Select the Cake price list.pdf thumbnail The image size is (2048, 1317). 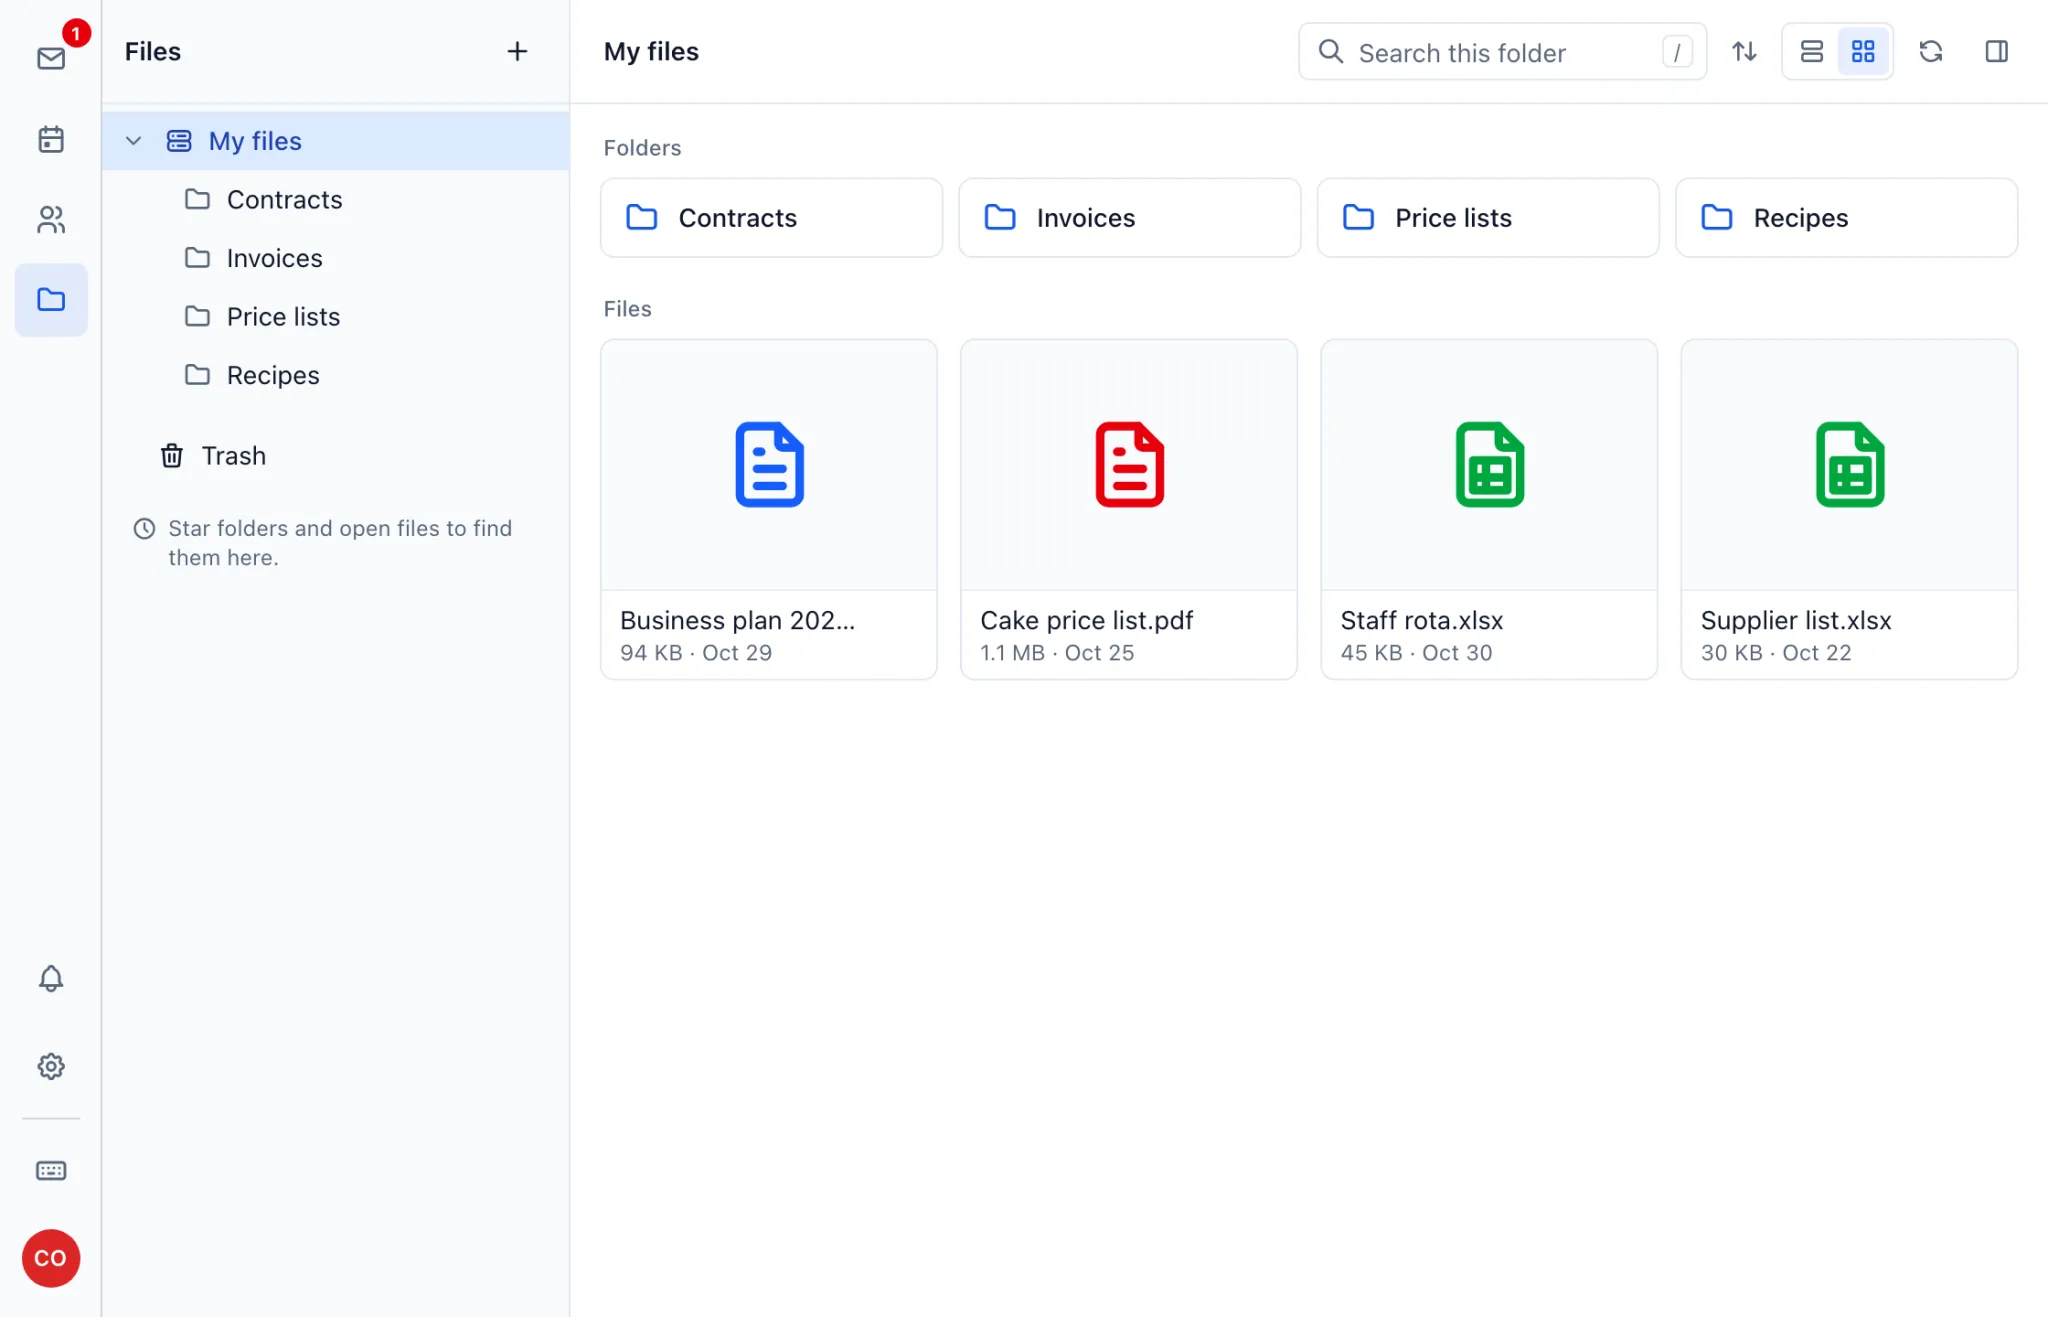(x=1129, y=465)
